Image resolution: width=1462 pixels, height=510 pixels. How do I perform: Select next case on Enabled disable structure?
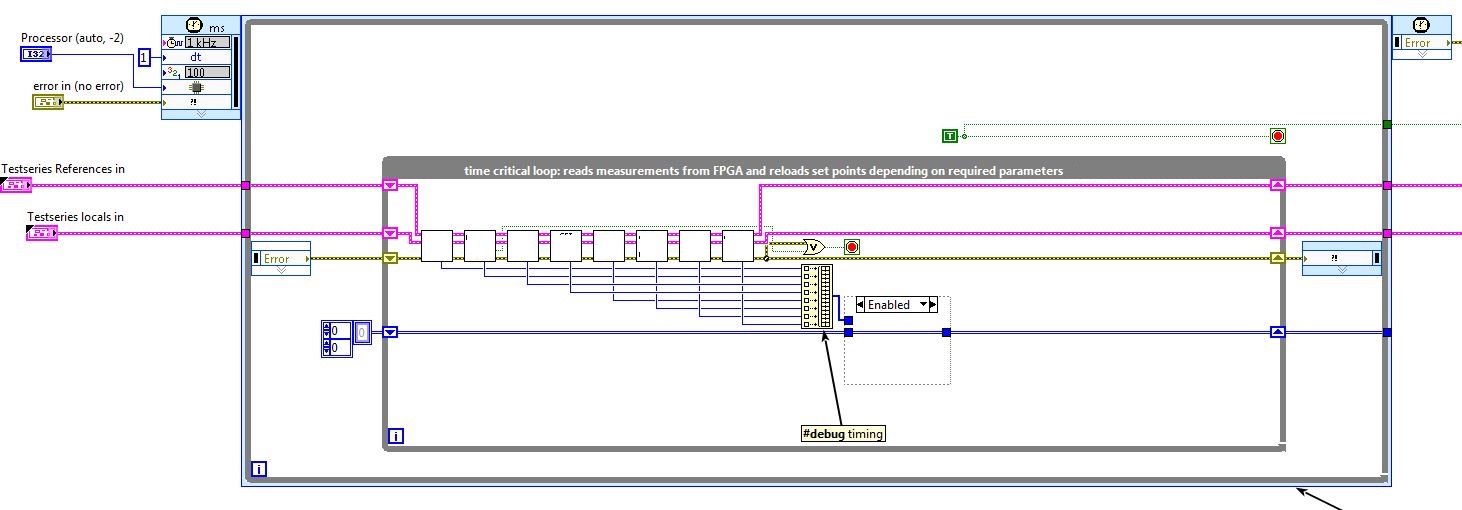click(x=931, y=304)
